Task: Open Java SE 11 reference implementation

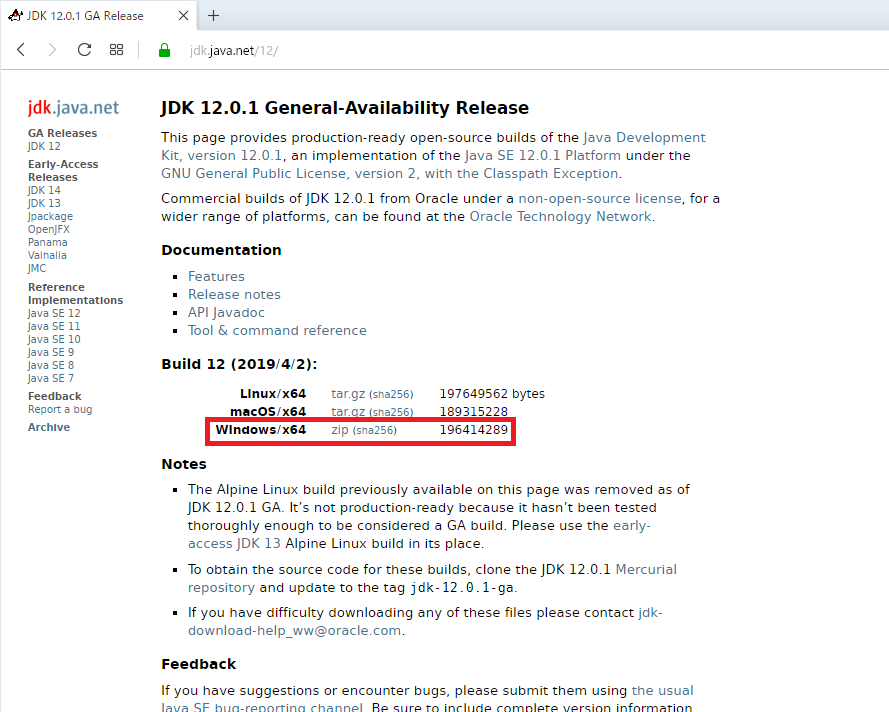Action: (54, 326)
